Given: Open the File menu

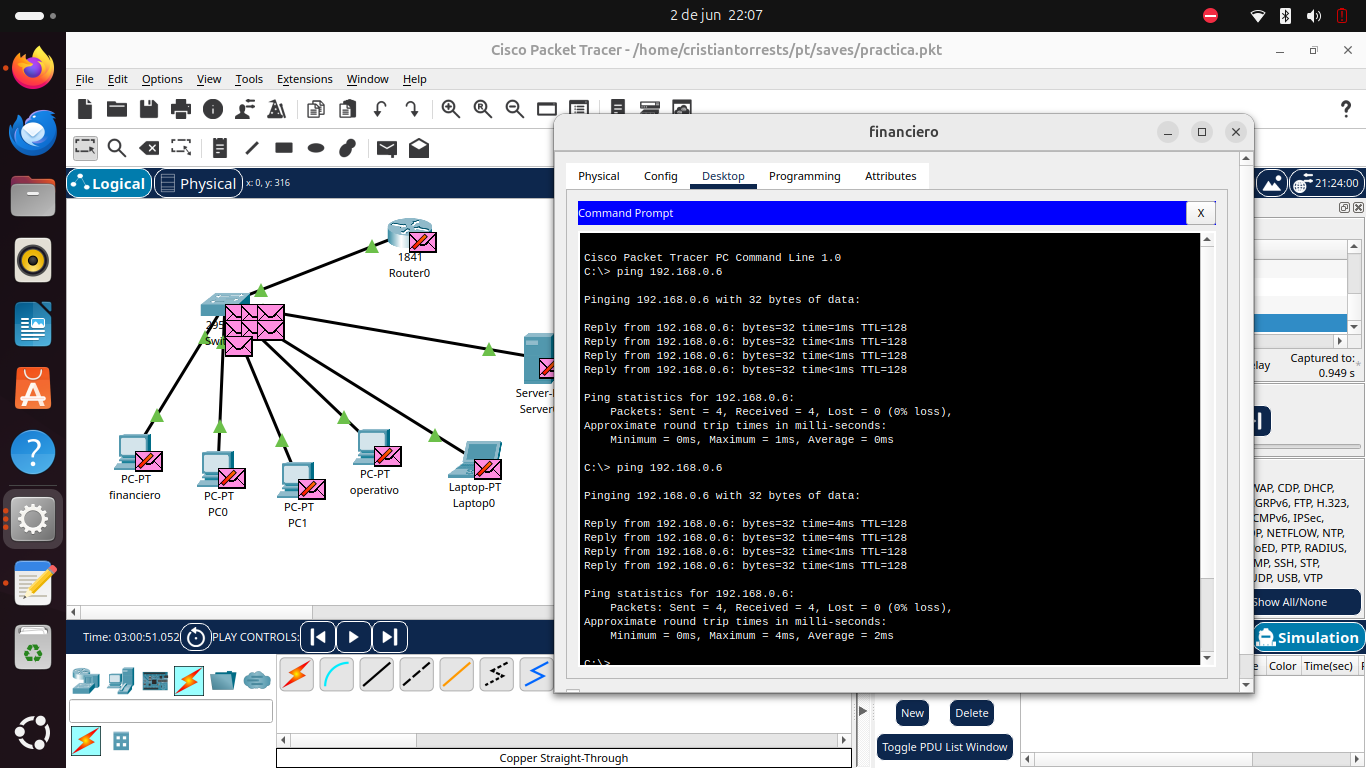Looking at the screenshot, I should (85, 79).
